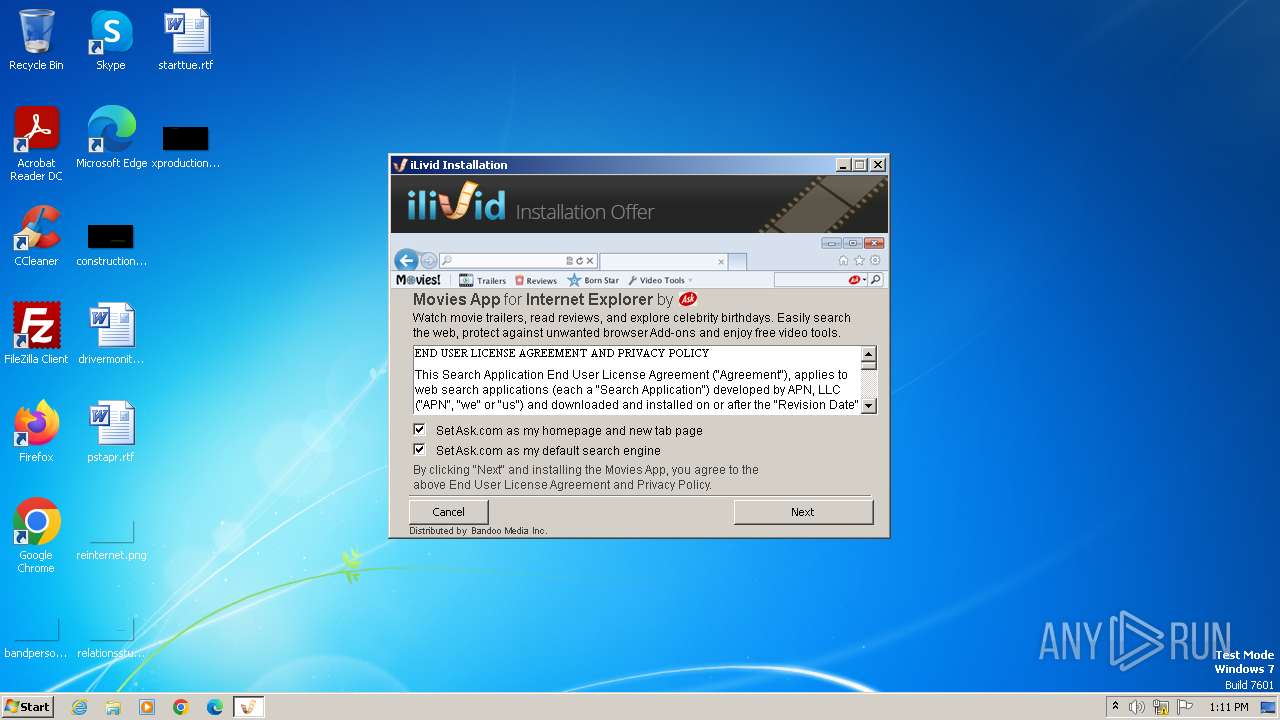Select the blank browser tab in preview
This screenshot has width=1280, height=720.
pos(663,261)
